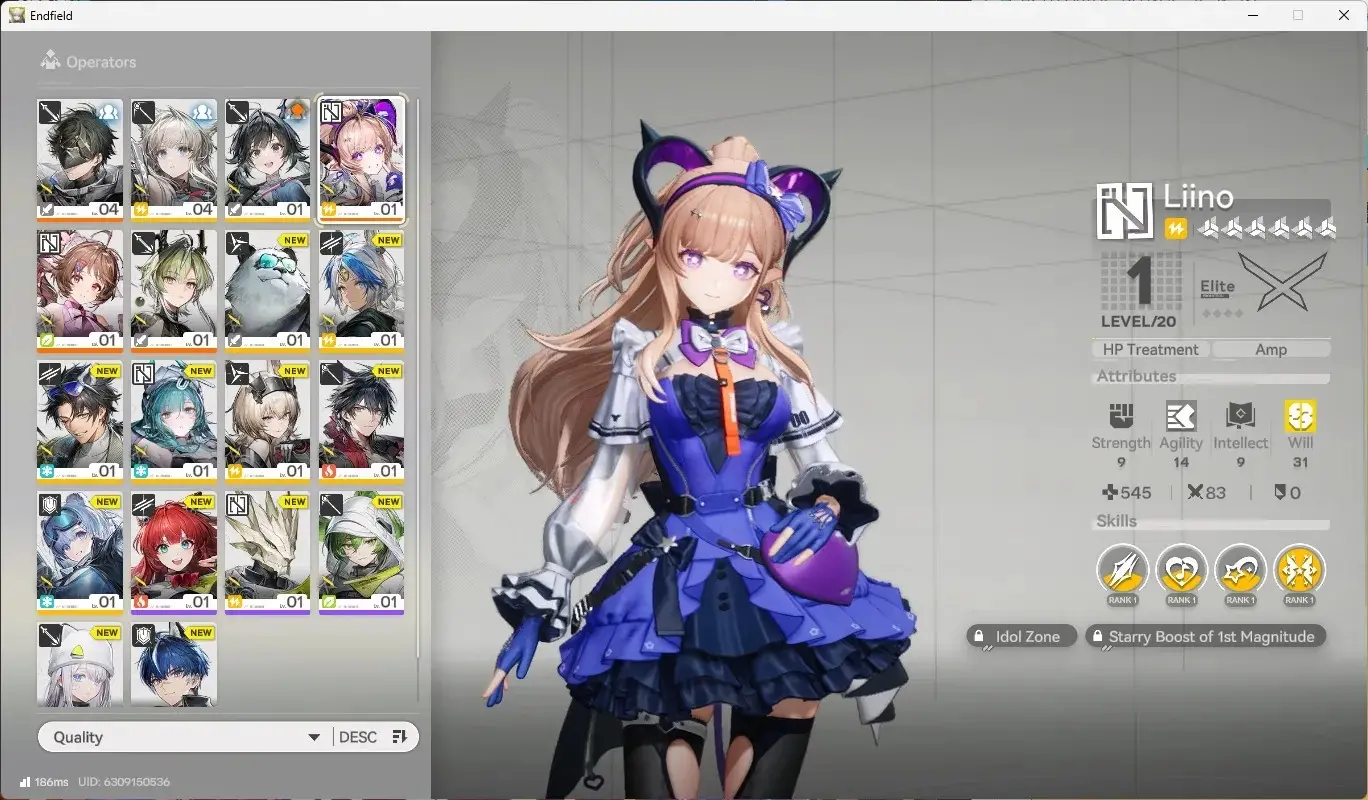Click Liino's class emblem icon

(x=1125, y=211)
